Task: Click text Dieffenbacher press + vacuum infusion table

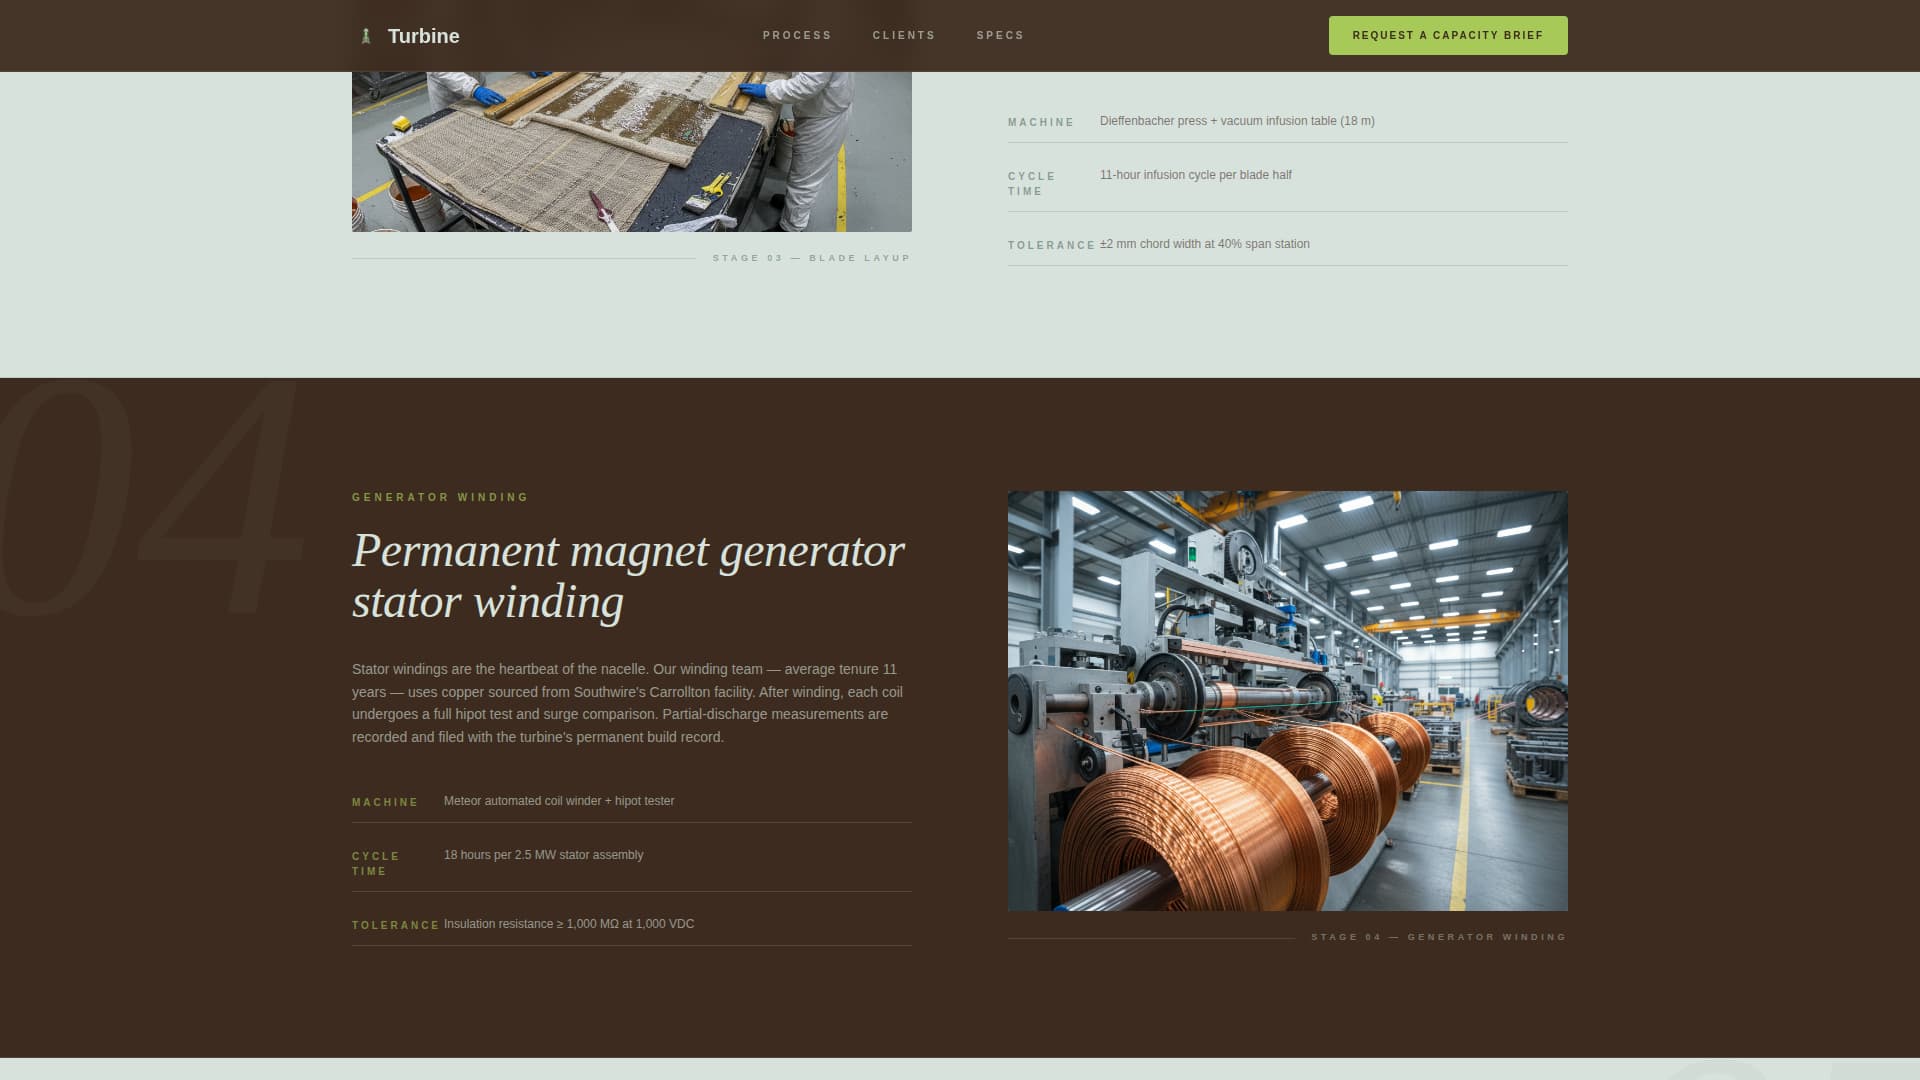Action: click(x=1237, y=121)
